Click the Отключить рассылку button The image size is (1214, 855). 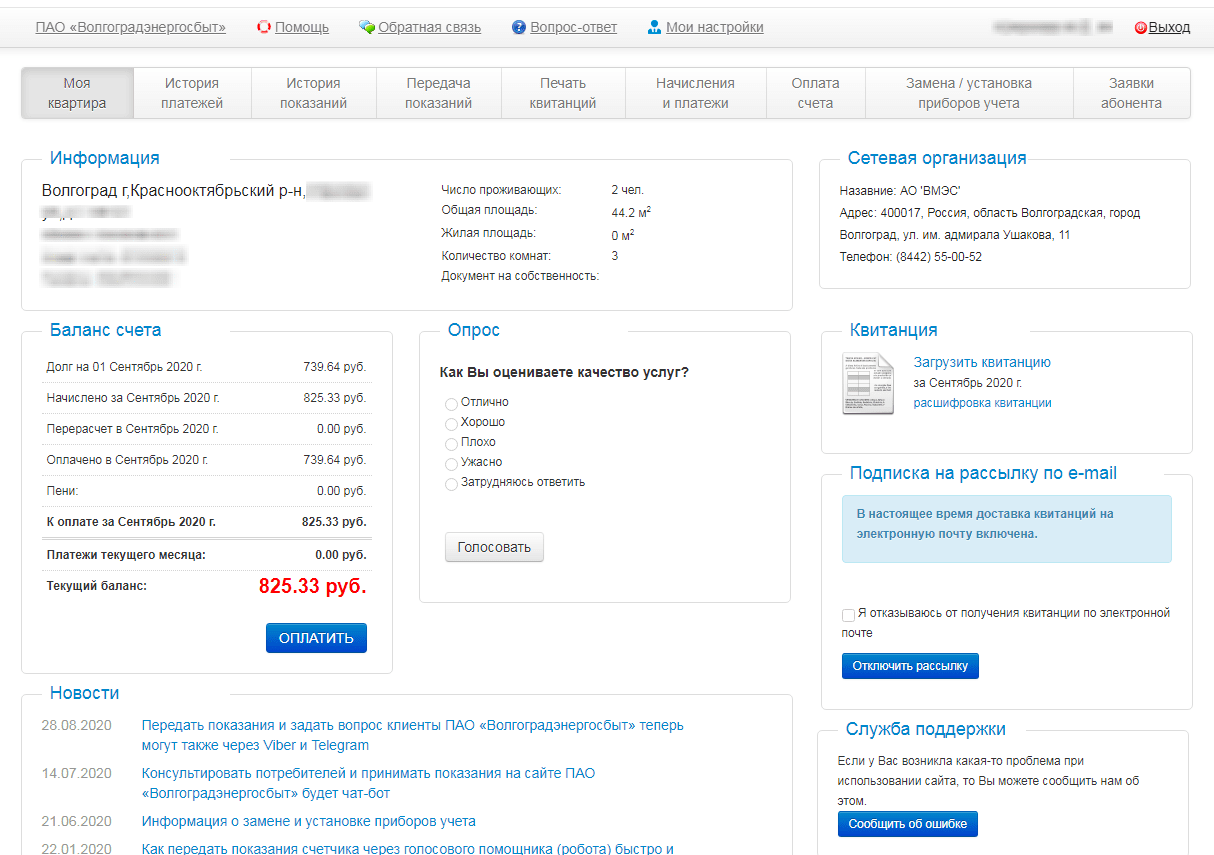[910, 666]
